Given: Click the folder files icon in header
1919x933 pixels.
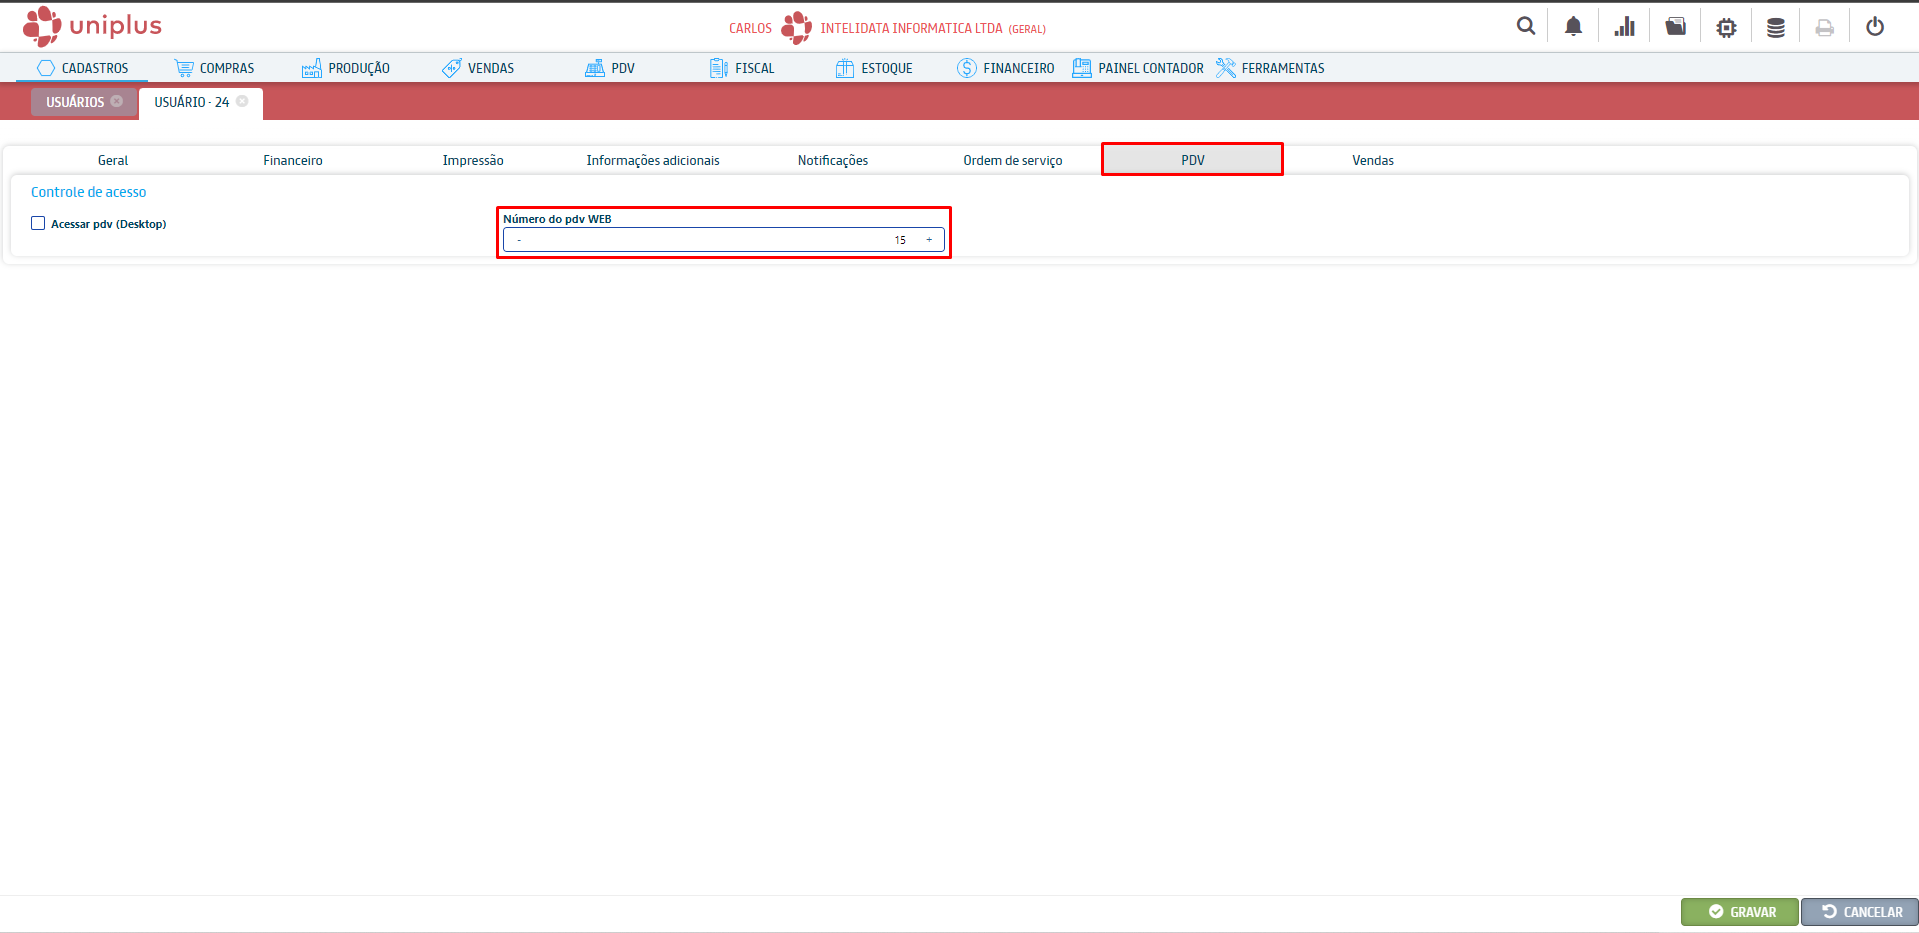Looking at the screenshot, I should click(1675, 27).
